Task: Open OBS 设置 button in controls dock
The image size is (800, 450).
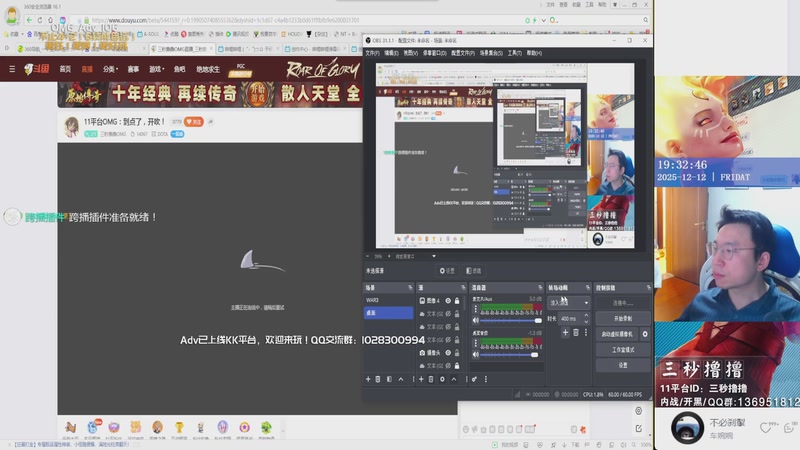Action: (623, 365)
